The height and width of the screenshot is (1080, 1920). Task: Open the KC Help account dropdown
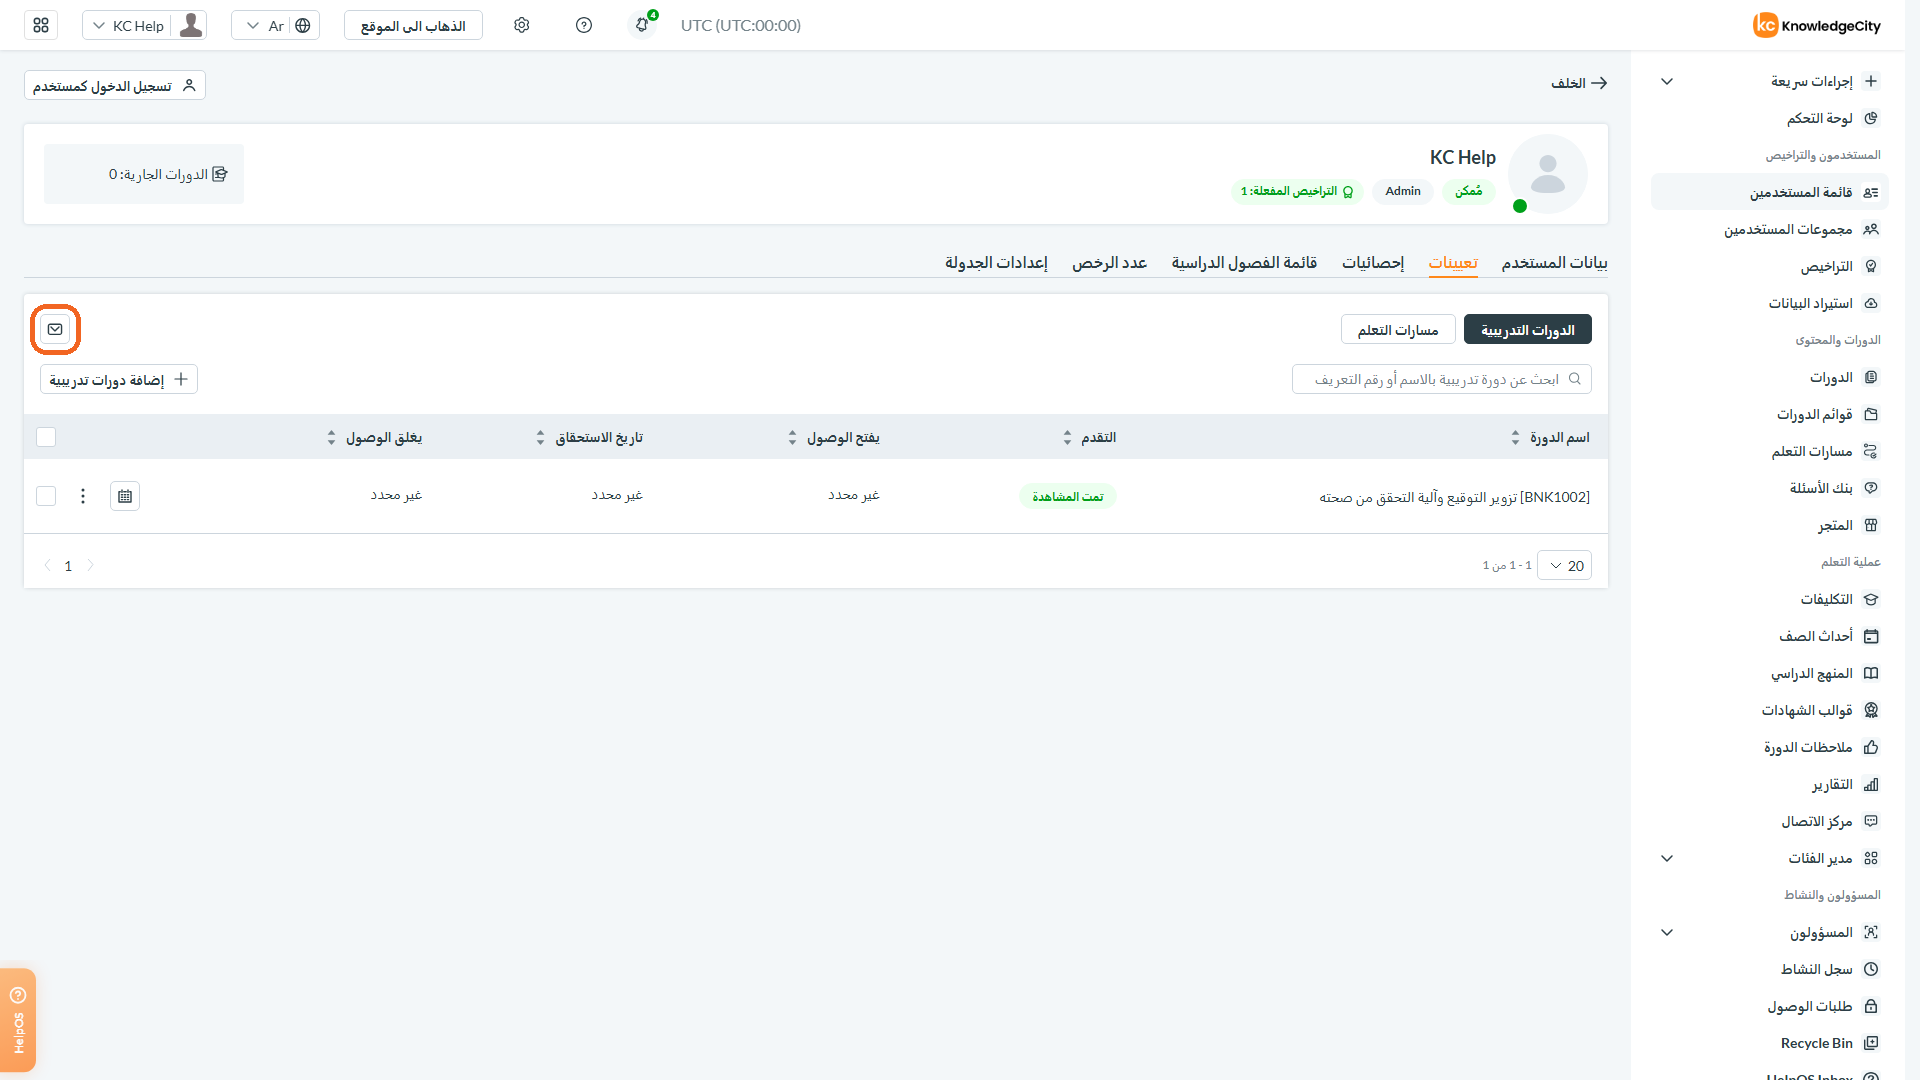tap(145, 25)
